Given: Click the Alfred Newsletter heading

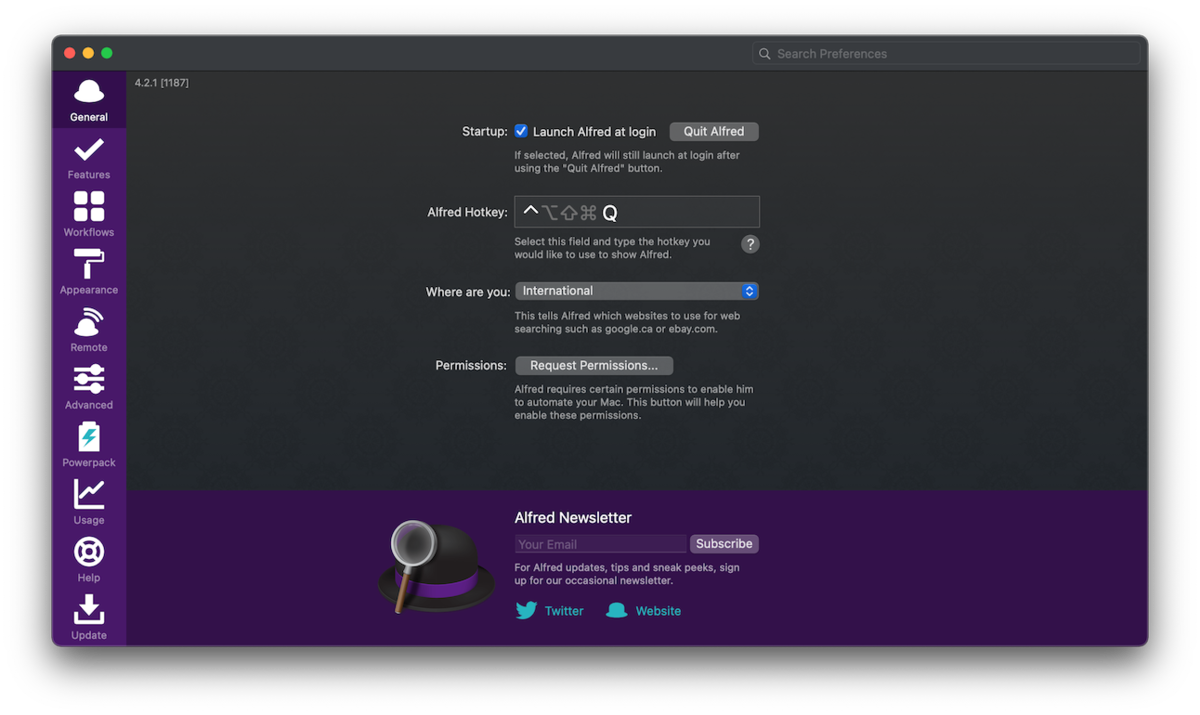Looking at the screenshot, I should (573, 518).
